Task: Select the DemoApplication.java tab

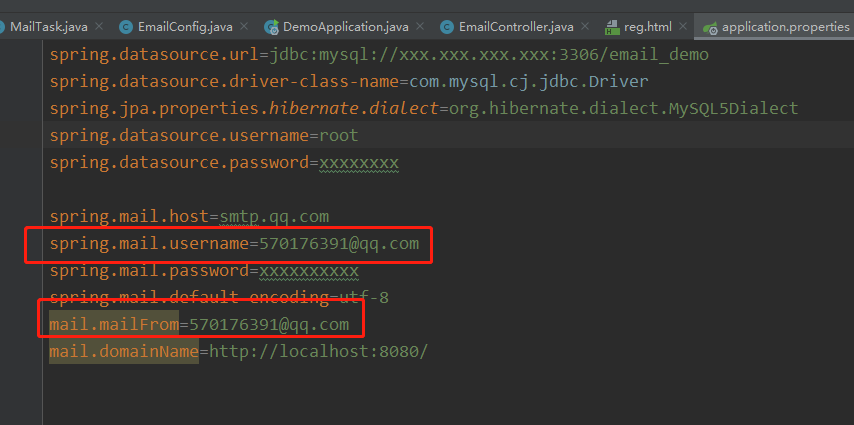Action: pos(346,26)
